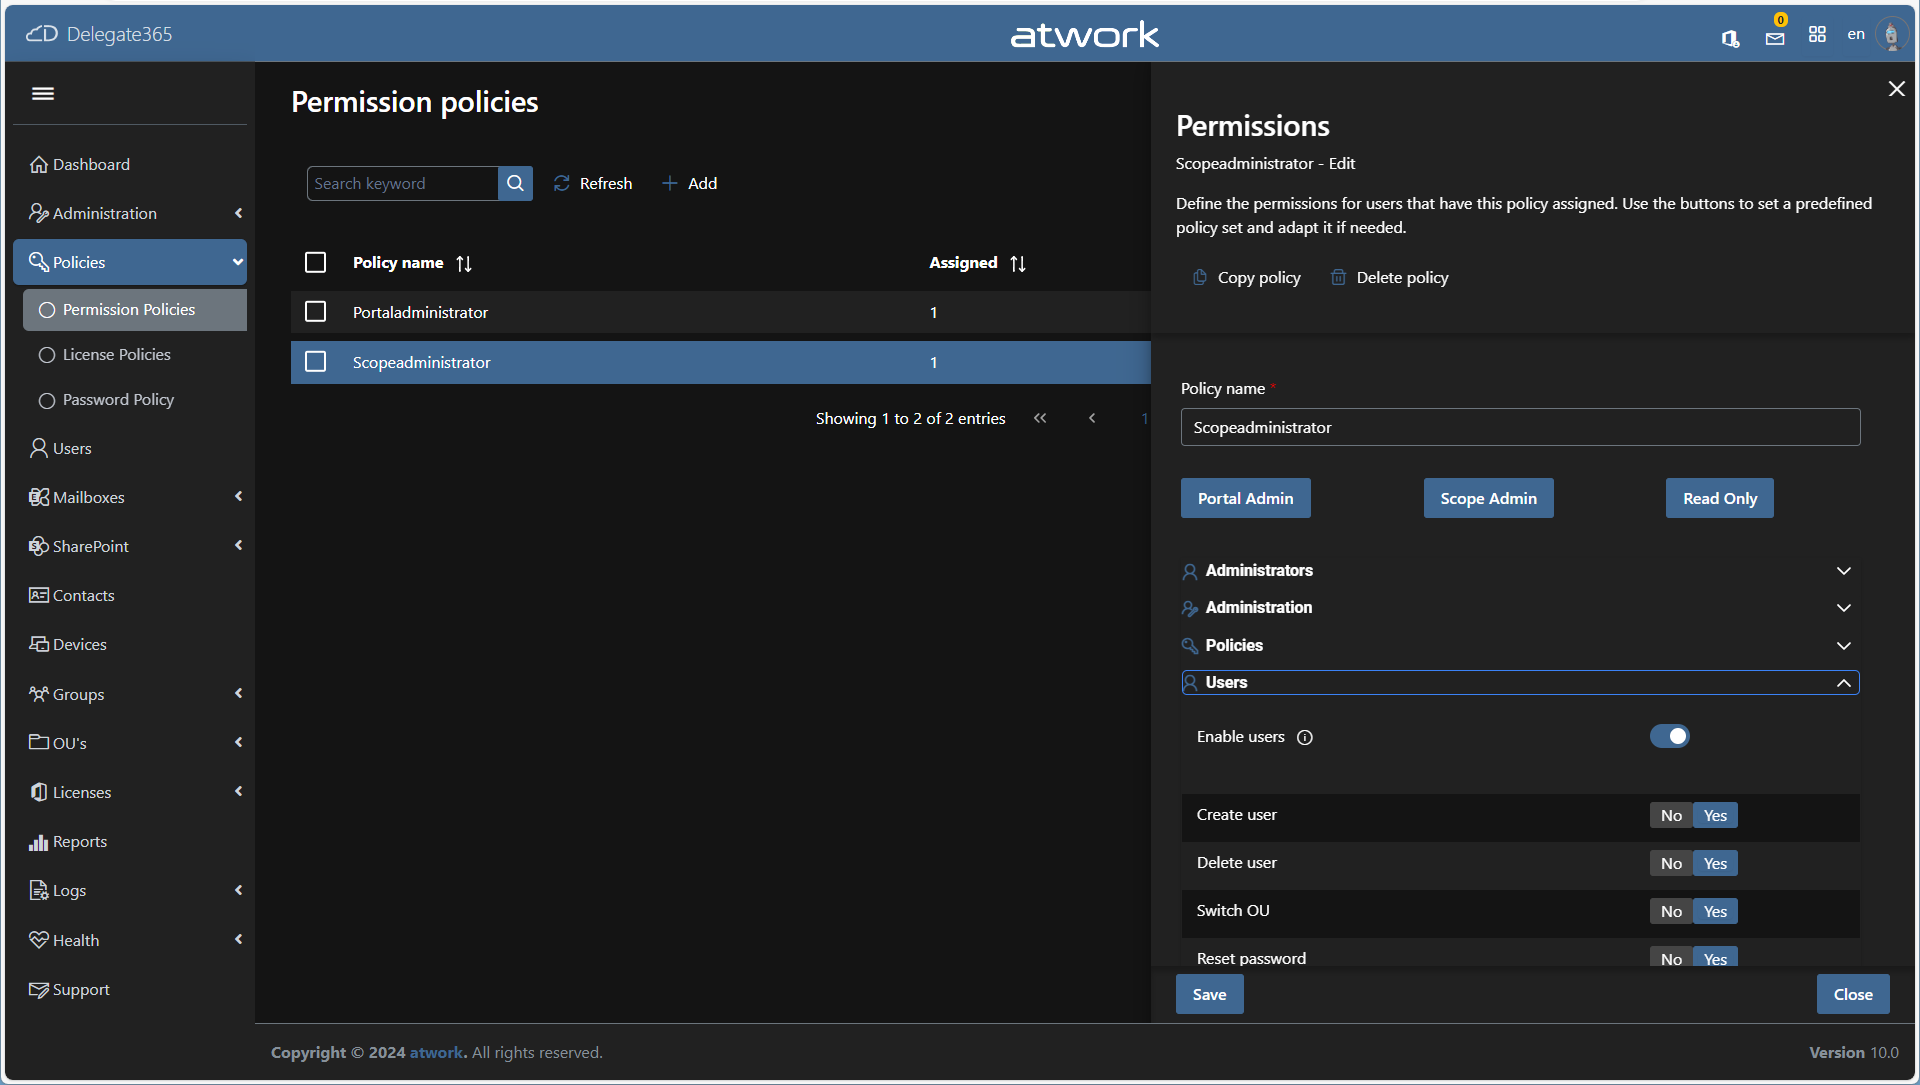Set Create user to No
Image resolution: width=1920 pixels, height=1085 pixels.
click(1671, 815)
